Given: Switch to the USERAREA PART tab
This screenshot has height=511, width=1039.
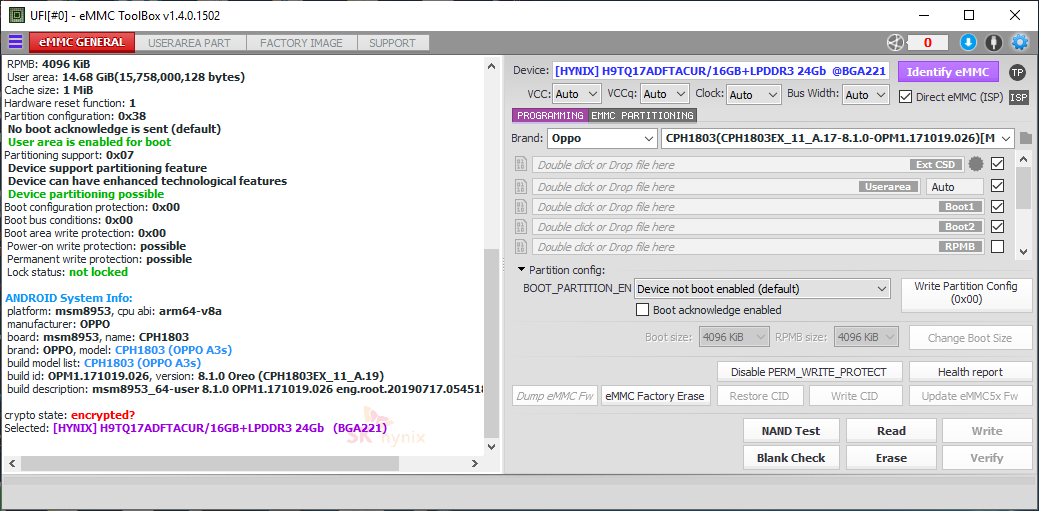Looking at the screenshot, I should point(189,43).
